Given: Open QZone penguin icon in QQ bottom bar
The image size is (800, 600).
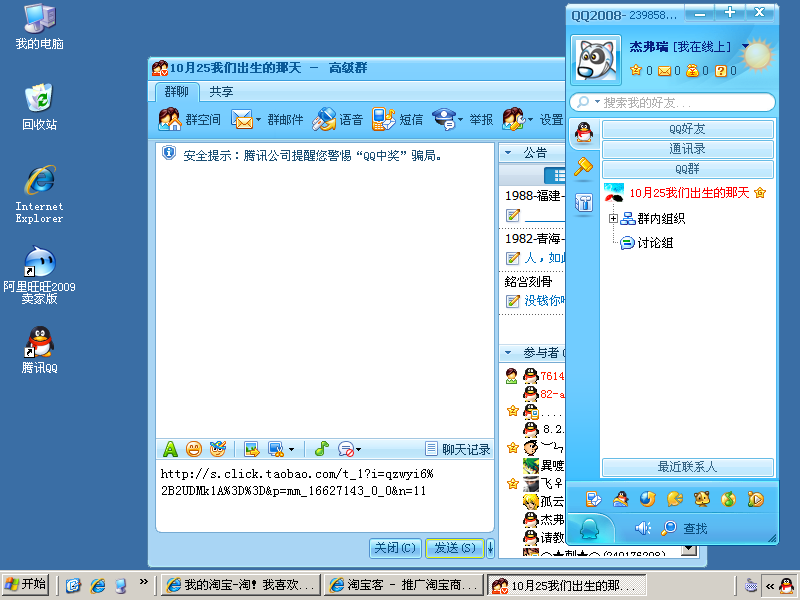Looking at the screenshot, I should tap(620, 499).
